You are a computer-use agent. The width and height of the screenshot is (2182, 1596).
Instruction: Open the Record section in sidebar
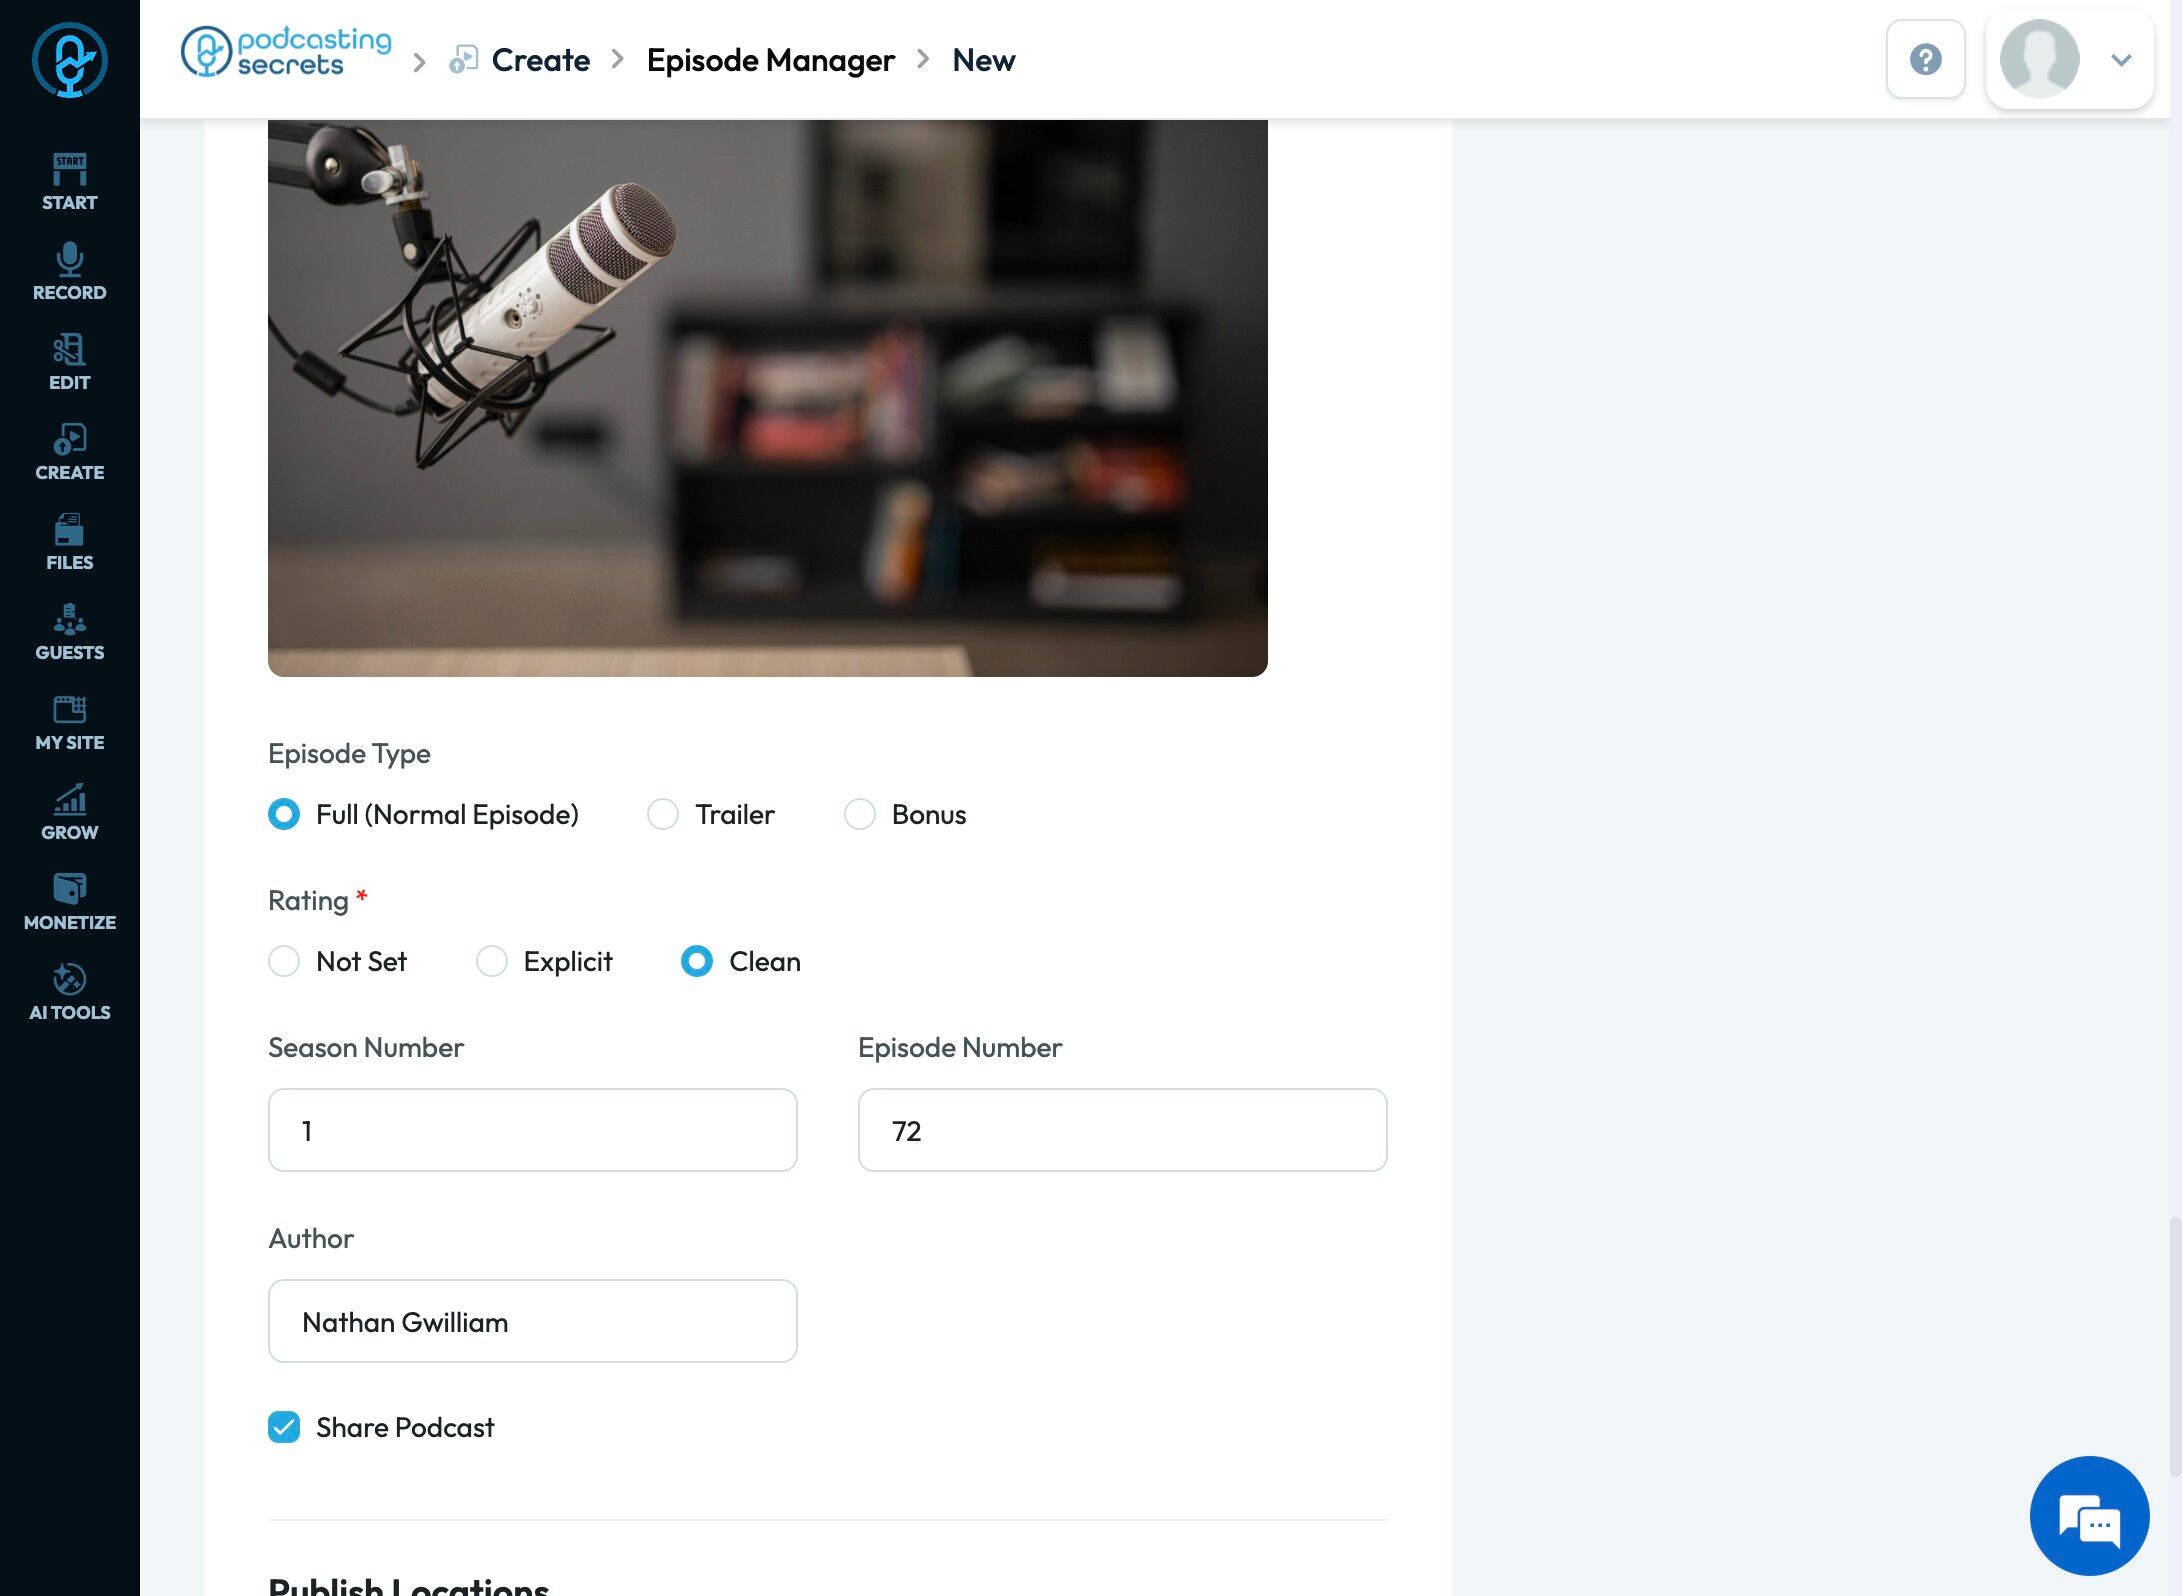(69, 271)
